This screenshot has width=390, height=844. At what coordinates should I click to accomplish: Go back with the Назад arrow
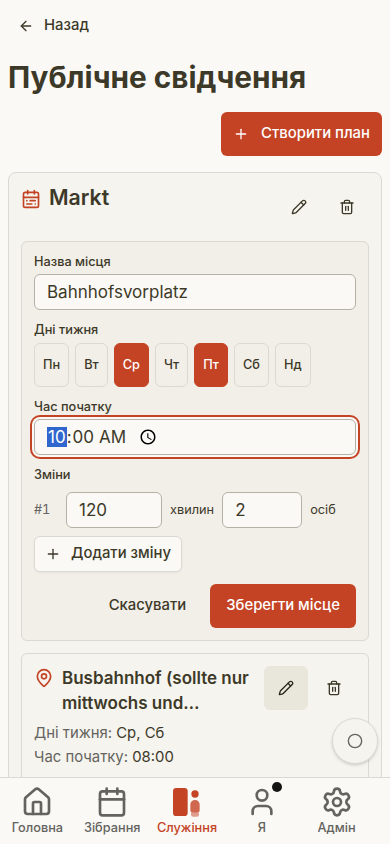tap(25, 26)
